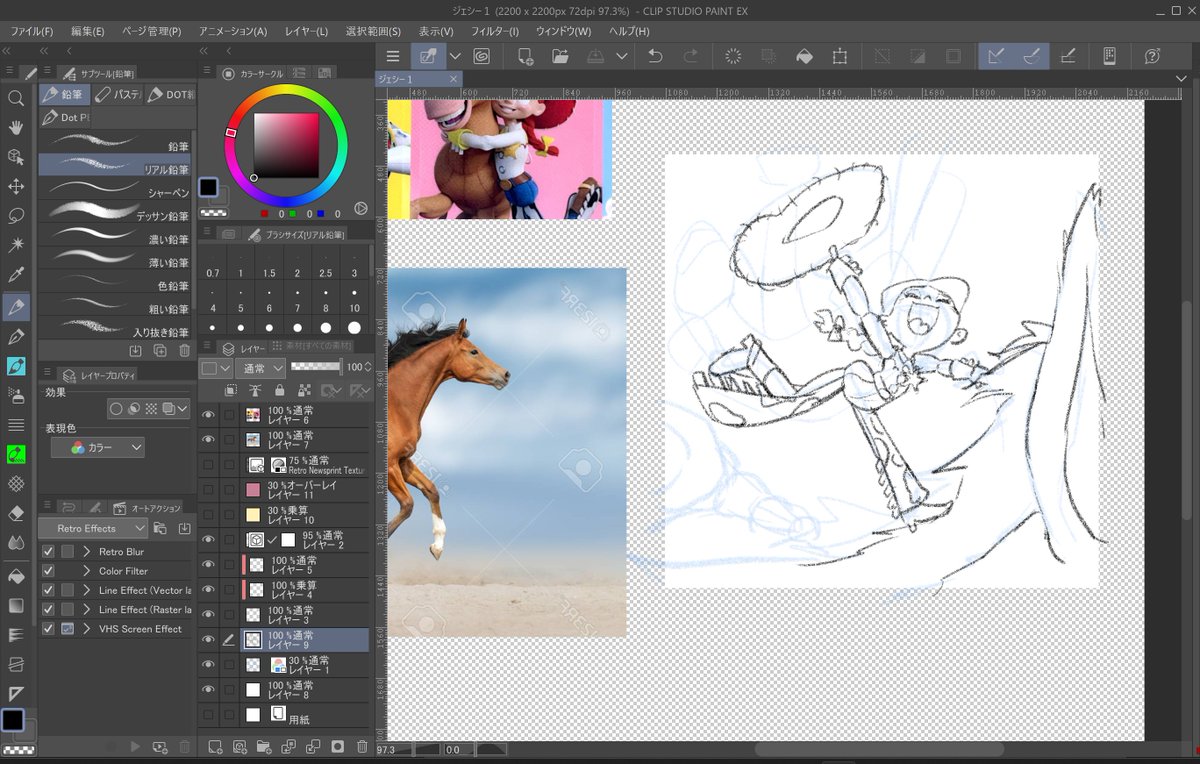Hide レイヤー 6 with its eye icon
The image size is (1200, 764).
208,415
